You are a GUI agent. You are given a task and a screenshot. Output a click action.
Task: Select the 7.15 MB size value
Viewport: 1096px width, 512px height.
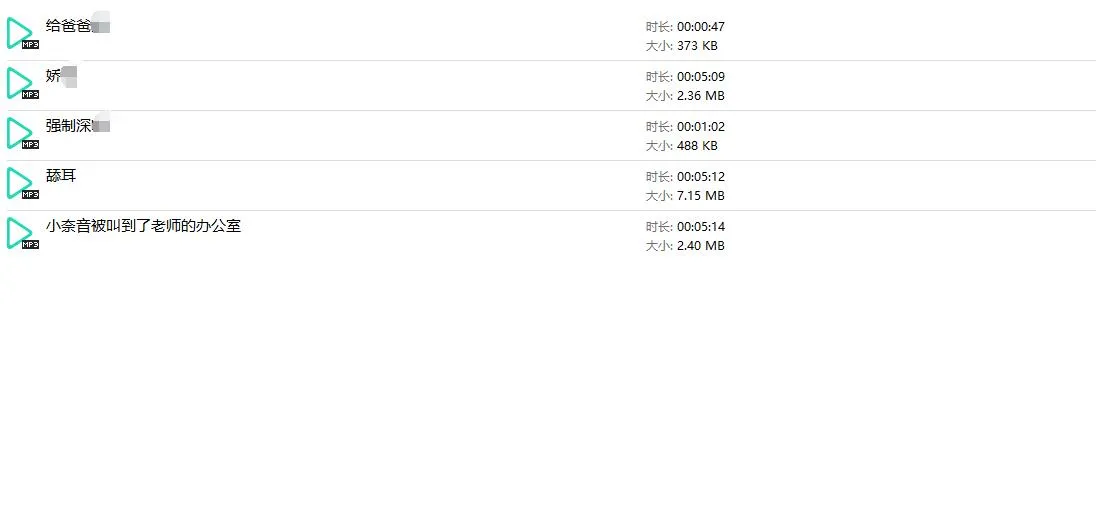[x=700, y=196]
